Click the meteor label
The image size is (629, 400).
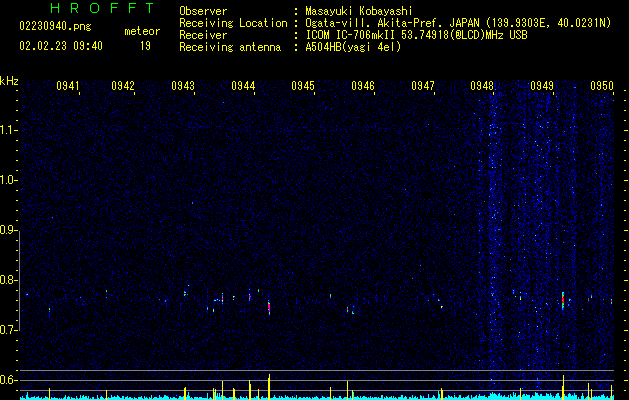(x=142, y=31)
